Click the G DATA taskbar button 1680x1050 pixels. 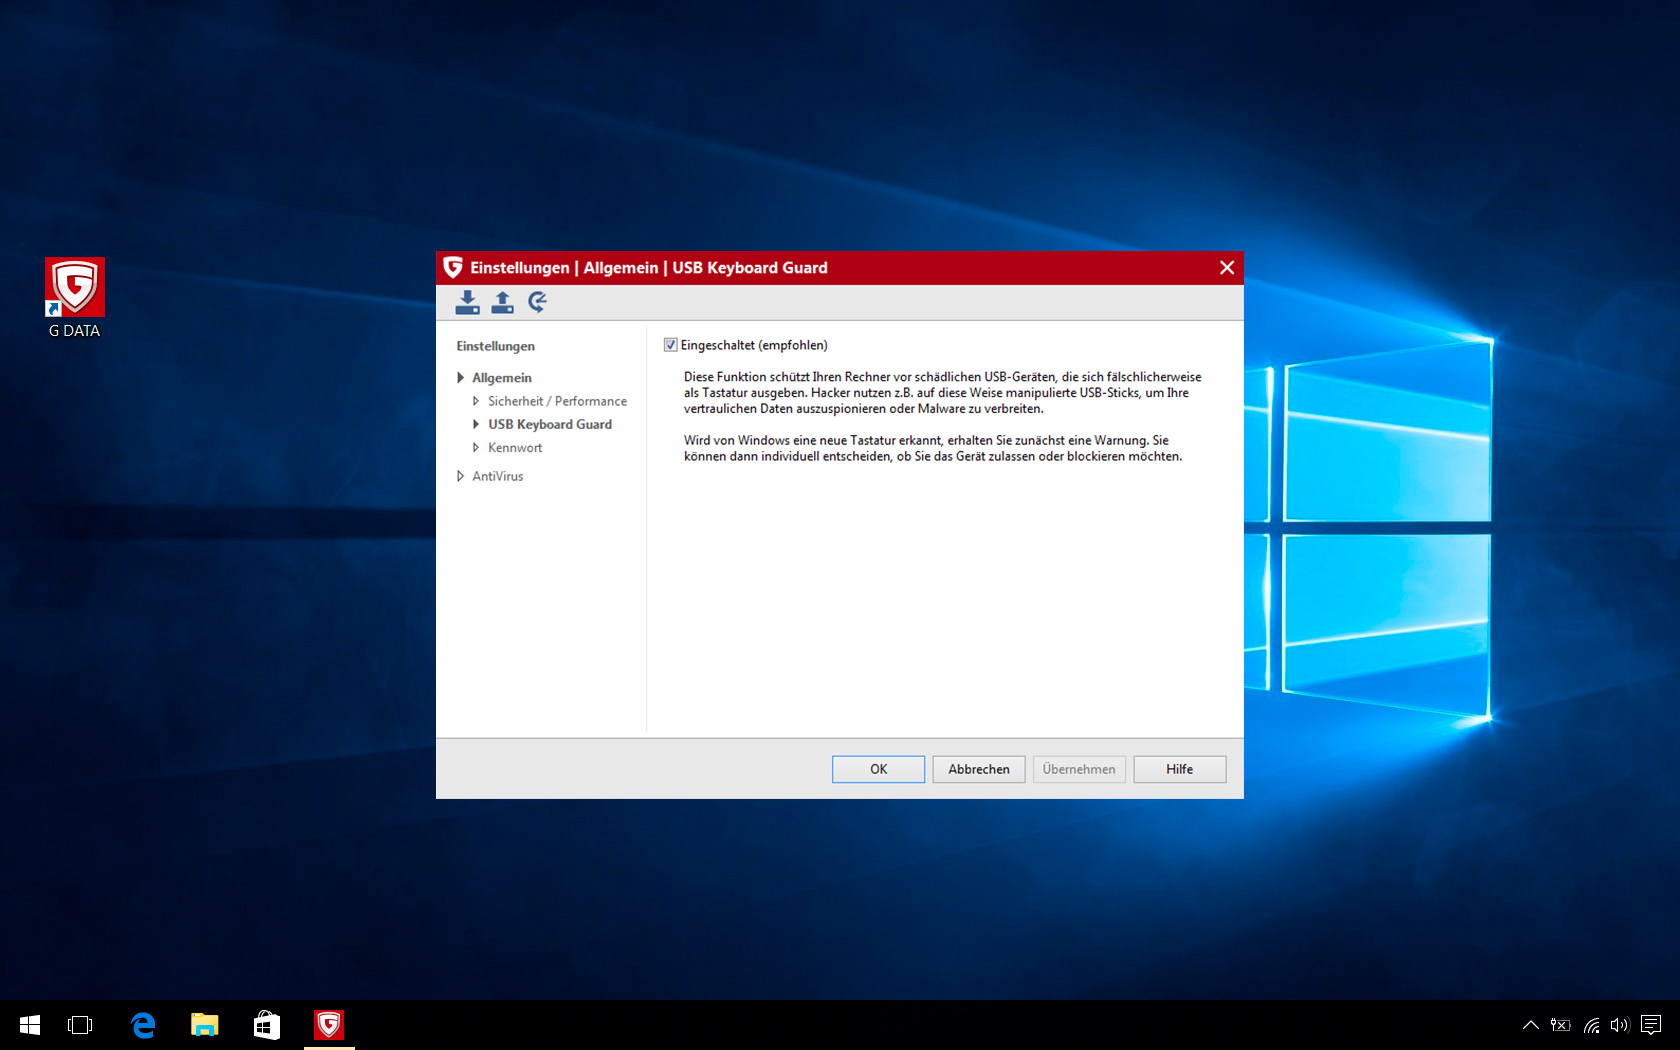pos(329,1025)
